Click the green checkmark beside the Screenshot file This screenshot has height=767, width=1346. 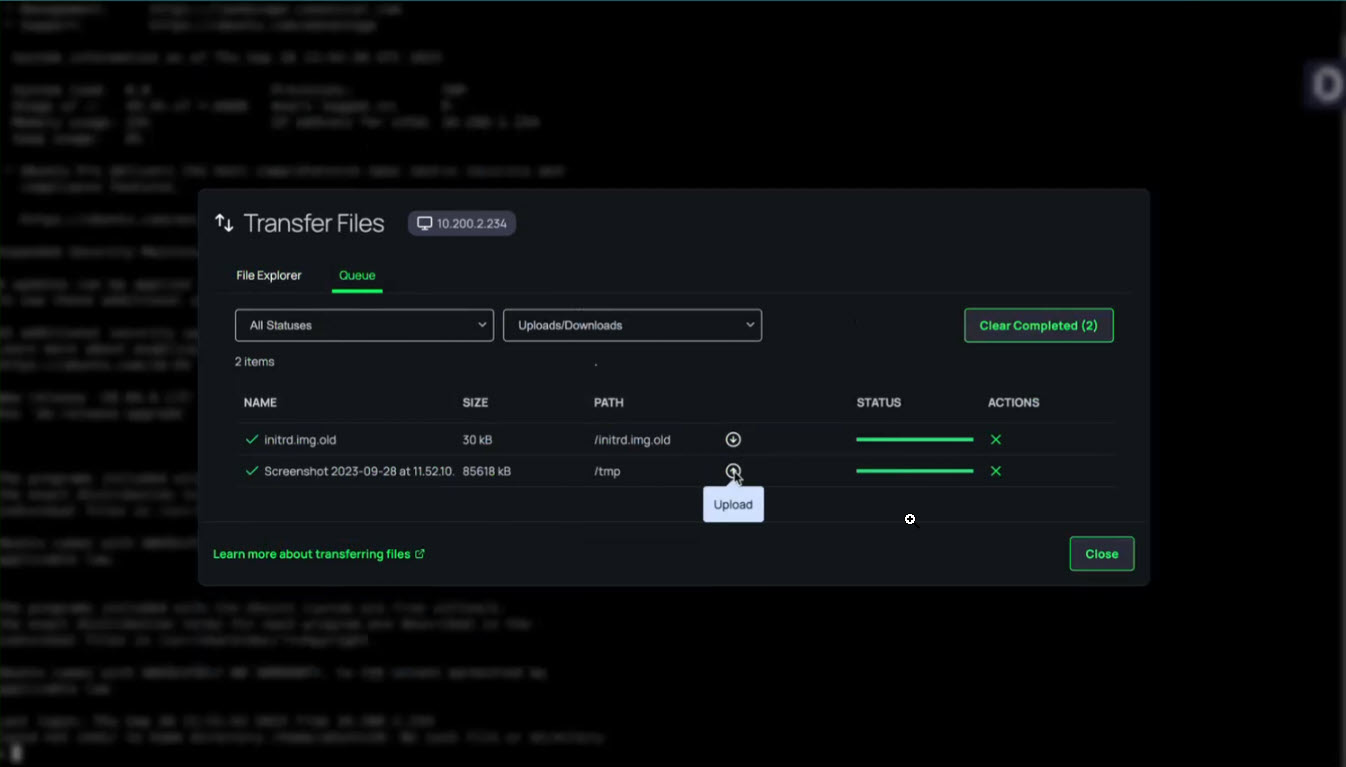[252, 471]
